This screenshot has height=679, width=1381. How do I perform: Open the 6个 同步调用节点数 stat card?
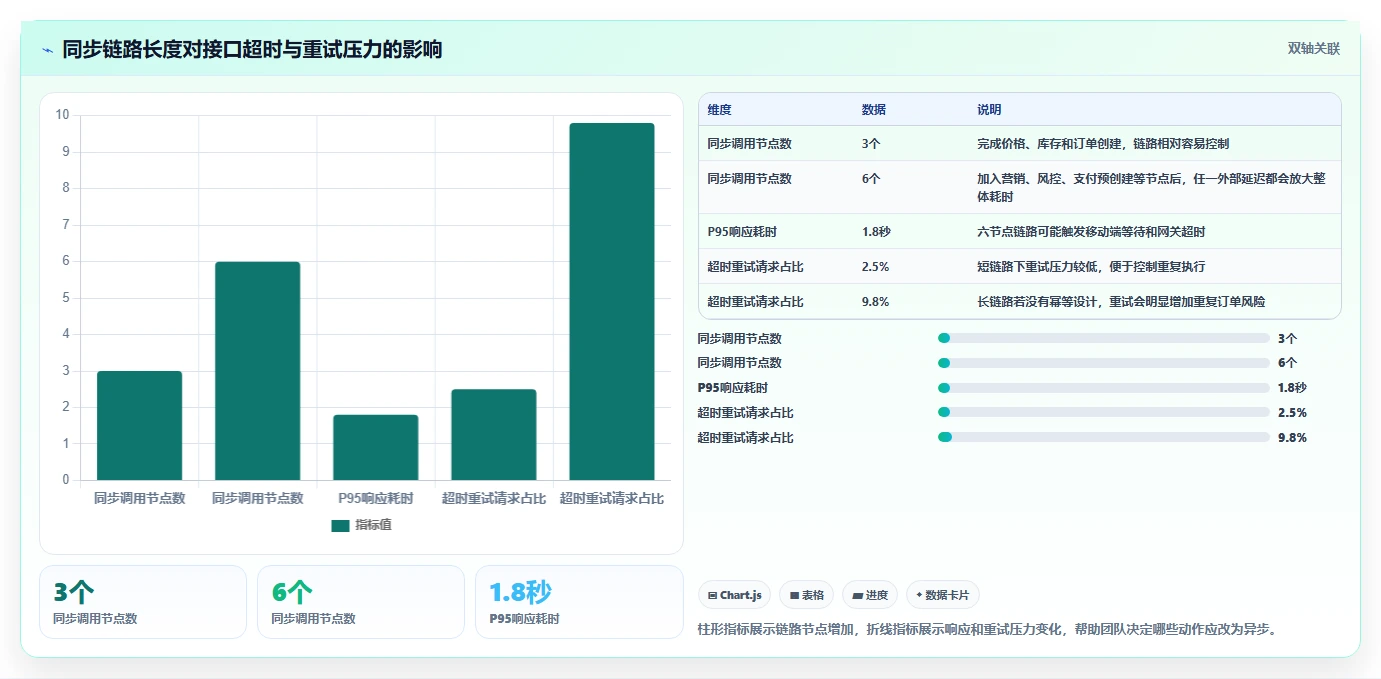pyautogui.click(x=361, y=602)
